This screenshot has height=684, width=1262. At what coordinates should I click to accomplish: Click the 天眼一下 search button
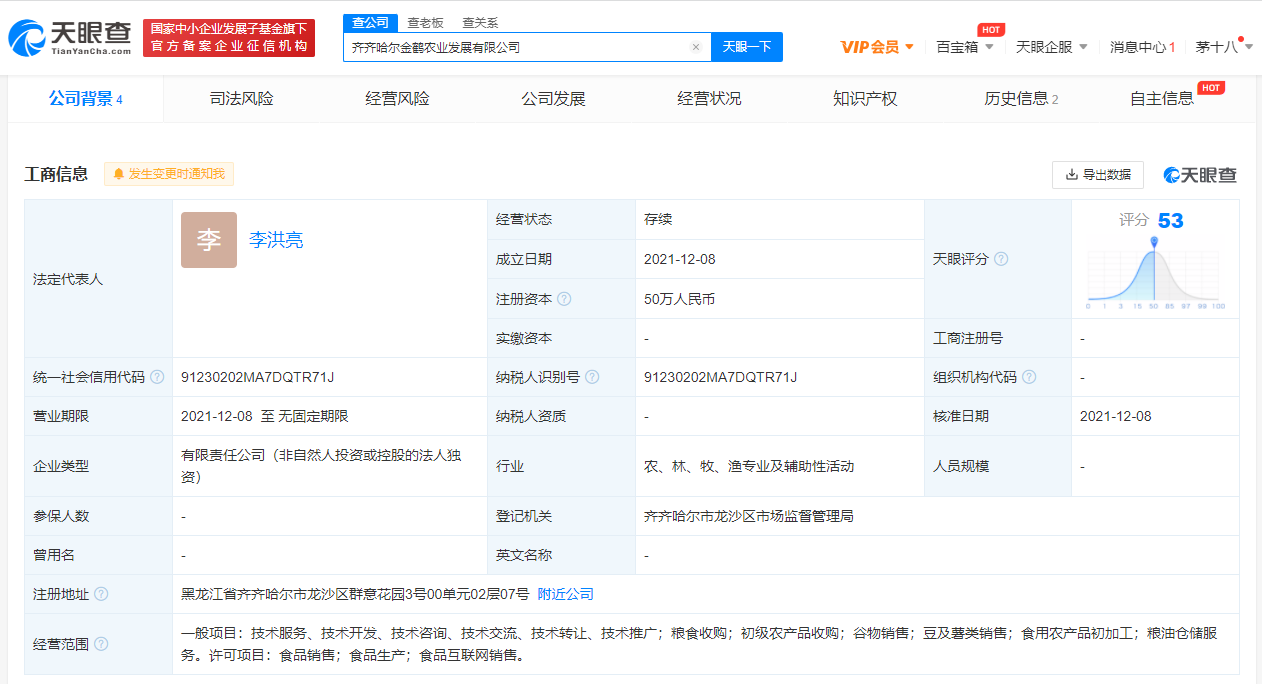747,47
